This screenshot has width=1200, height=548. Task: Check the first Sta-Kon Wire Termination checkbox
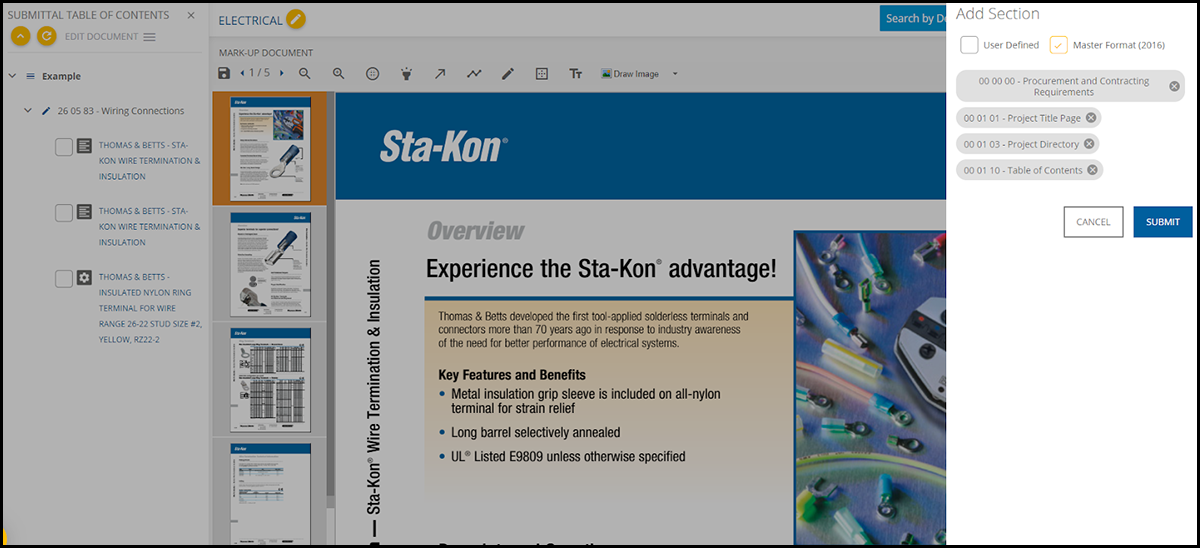[63, 147]
